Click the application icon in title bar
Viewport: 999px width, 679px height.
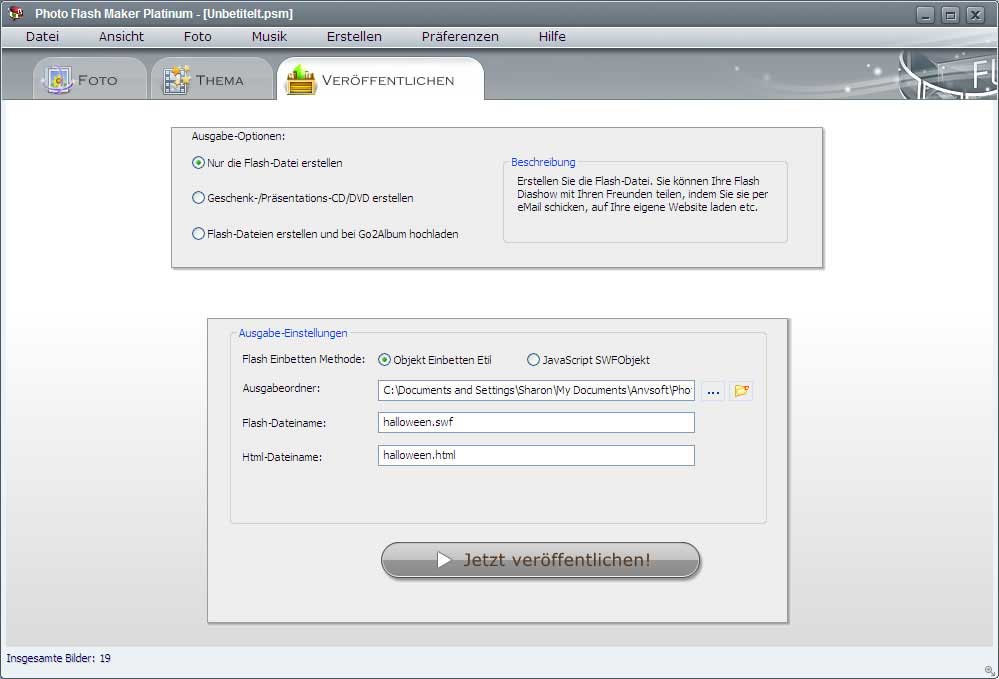point(16,13)
